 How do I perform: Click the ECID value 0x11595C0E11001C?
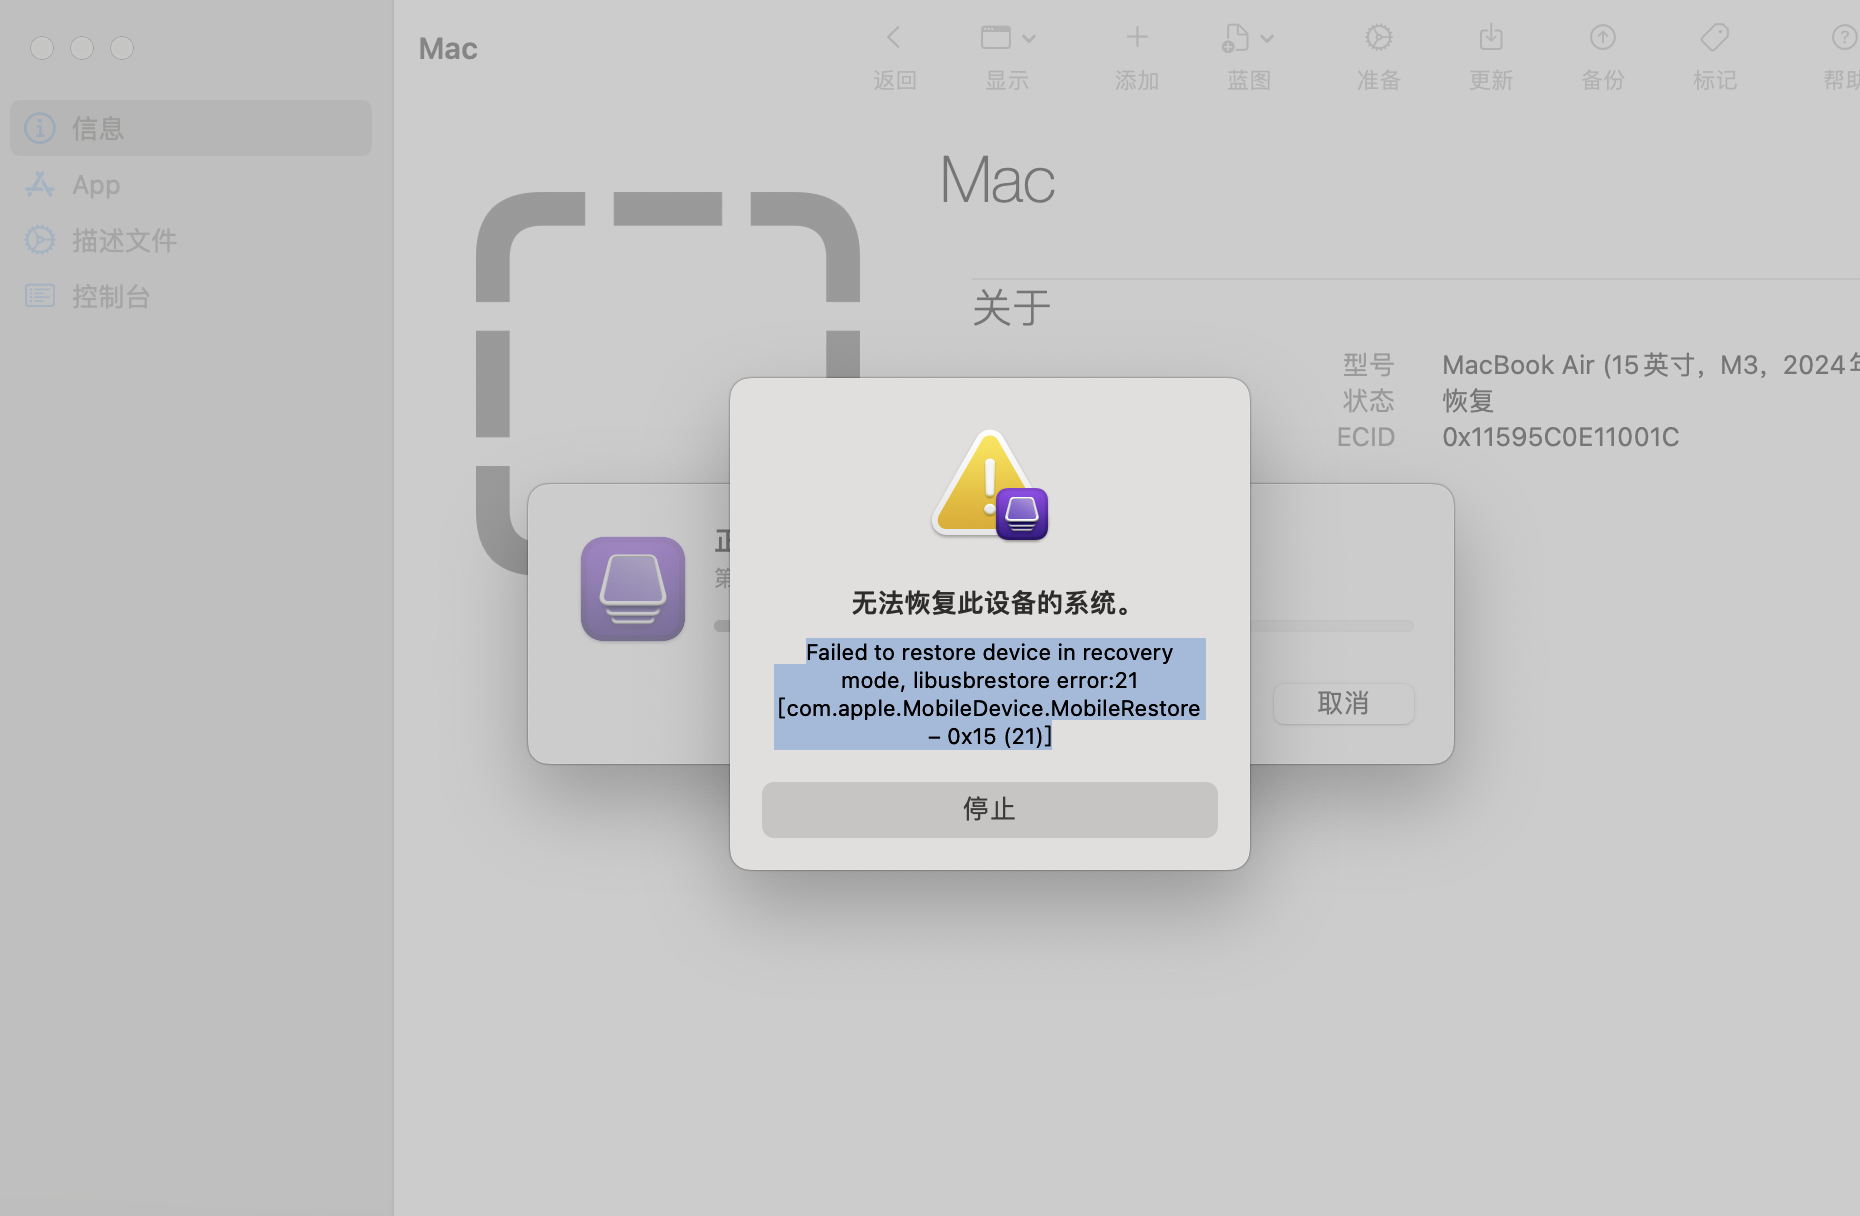[1560, 437]
